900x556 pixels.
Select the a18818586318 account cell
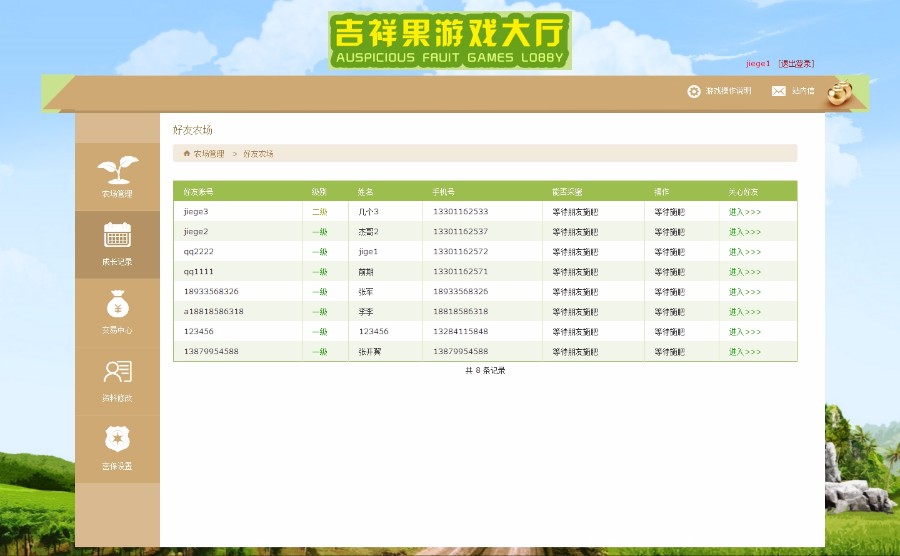[x=214, y=312]
